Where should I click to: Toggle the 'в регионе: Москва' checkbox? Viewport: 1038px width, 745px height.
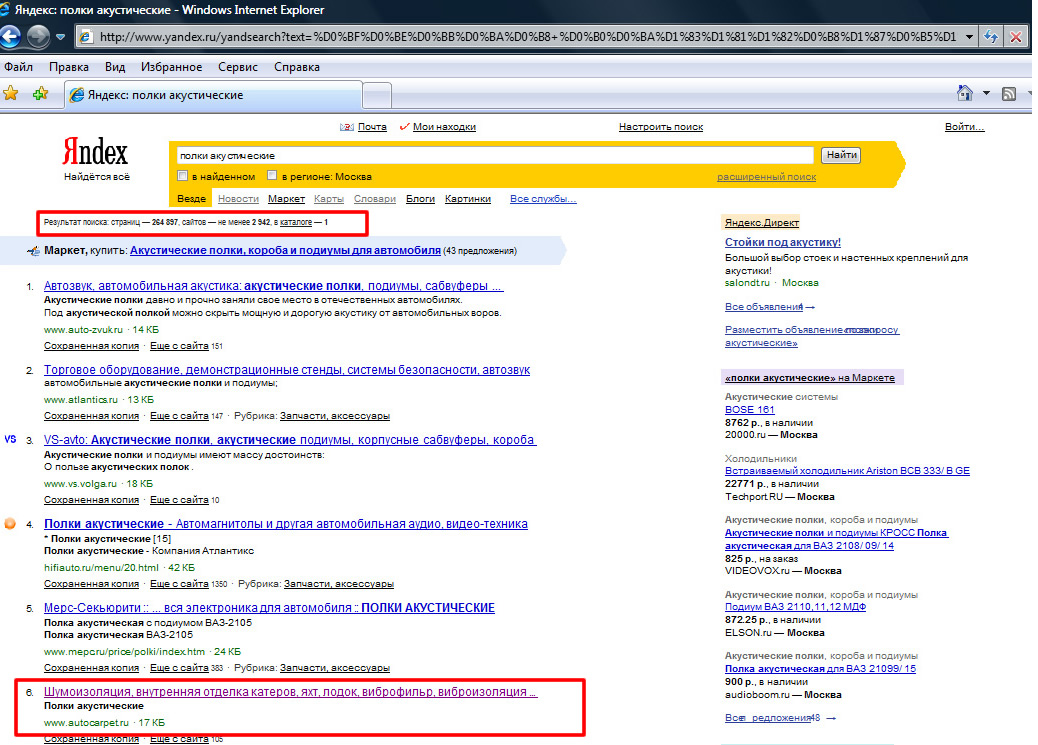point(272,176)
